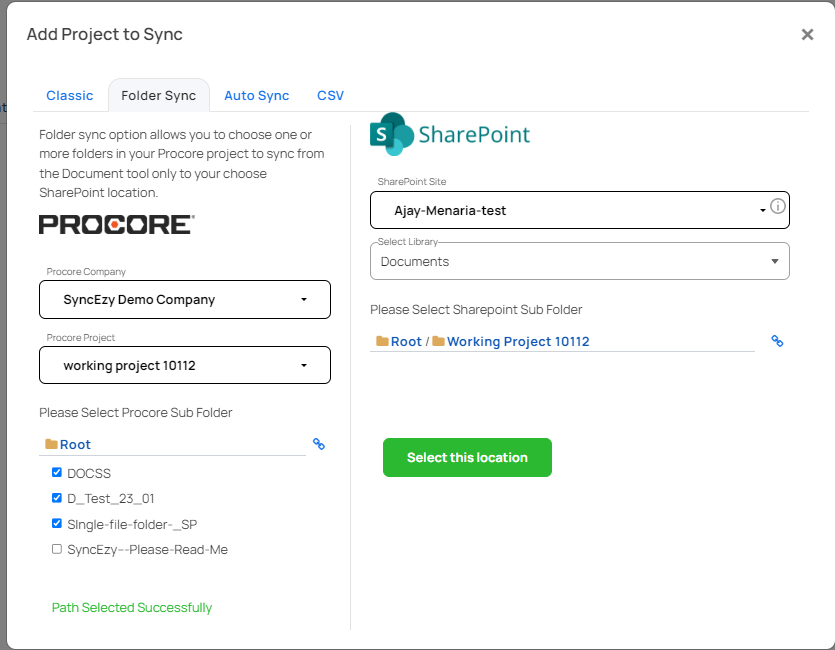This screenshot has height=650, width=835.
Task: Switch to the Classic tab
Action: click(70, 95)
